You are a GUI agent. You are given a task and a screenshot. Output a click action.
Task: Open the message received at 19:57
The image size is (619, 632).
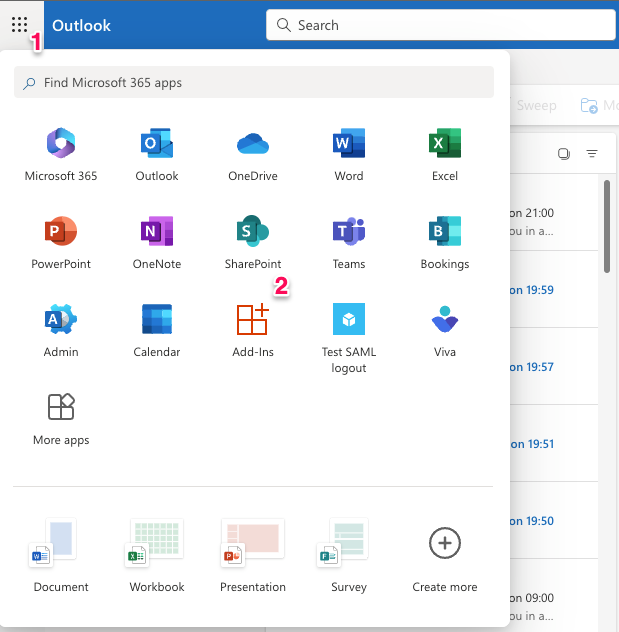click(x=554, y=366)
